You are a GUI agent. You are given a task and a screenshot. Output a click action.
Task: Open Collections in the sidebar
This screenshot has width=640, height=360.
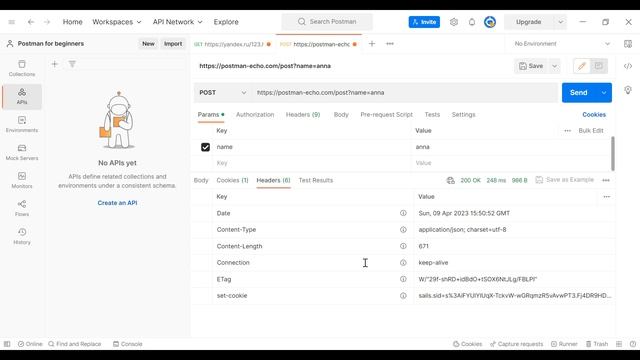[22, 68]
